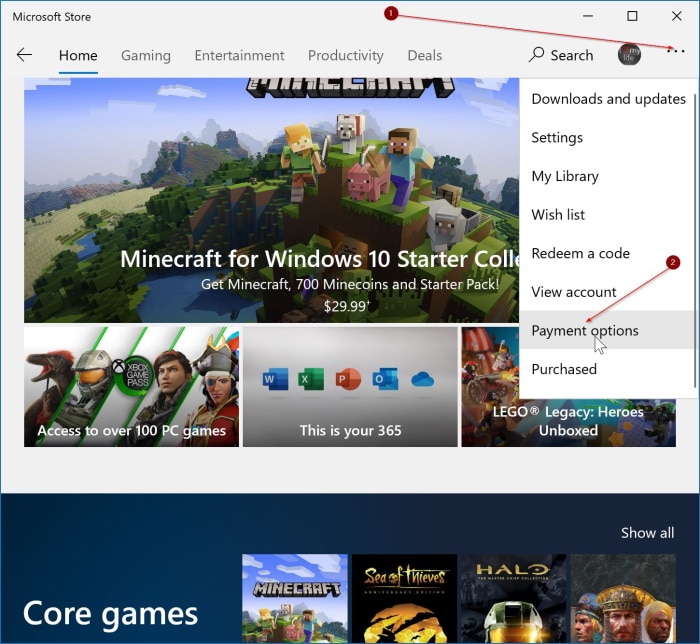Click the PowerPoint icon in 365 tile
This screenshot has width=700, height=644.
(x=348, y=379)
